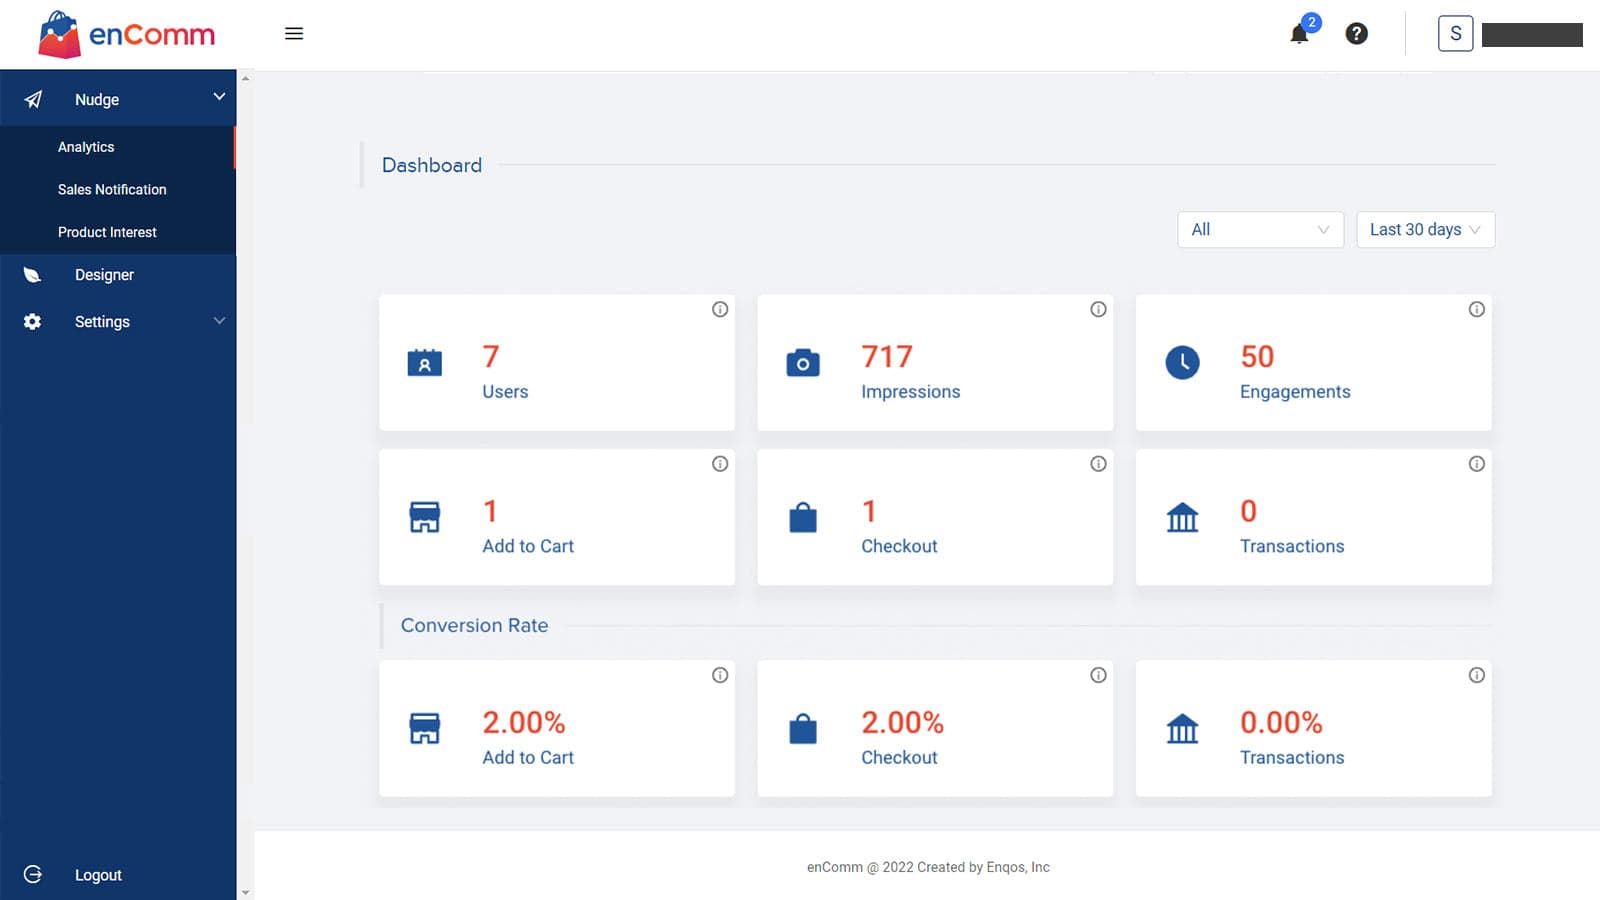This screenshot has width=1600, height=900.
Task: Select Product Interest in the sidebar
Action: pos(107,231)
